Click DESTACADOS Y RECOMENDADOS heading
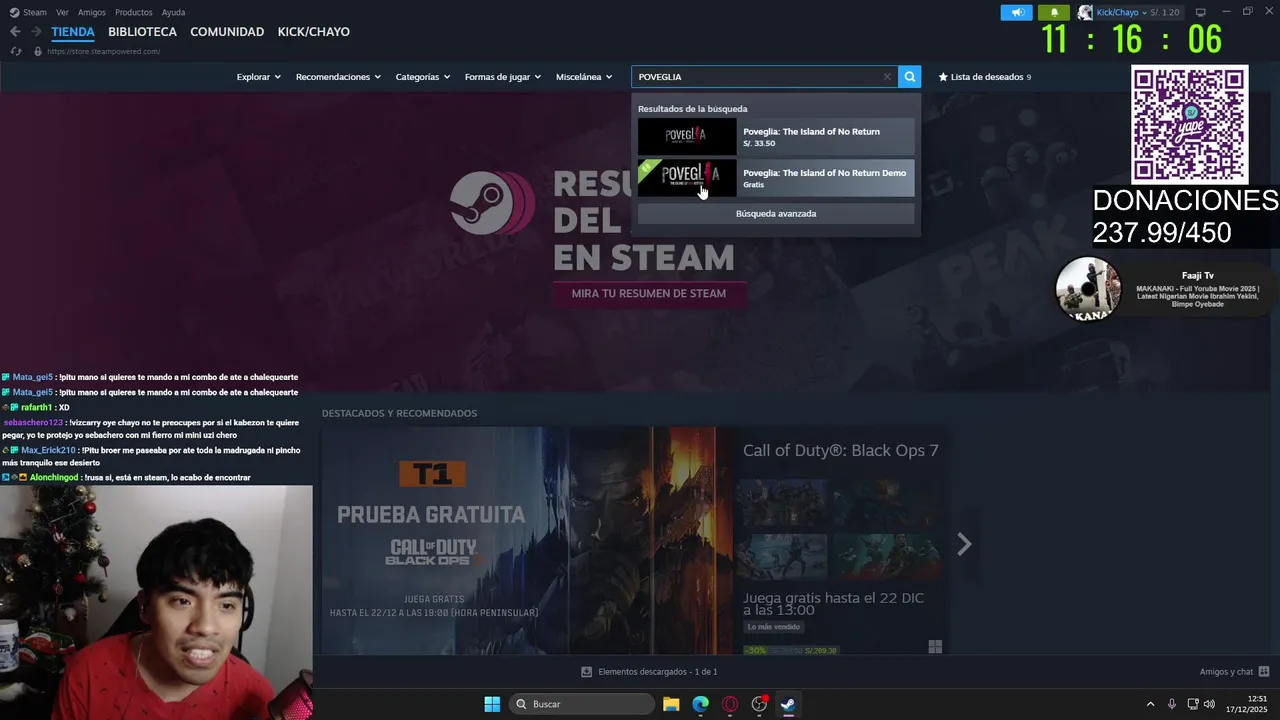The height and width of the screenshot is (720, 1280). pos(399,413)
